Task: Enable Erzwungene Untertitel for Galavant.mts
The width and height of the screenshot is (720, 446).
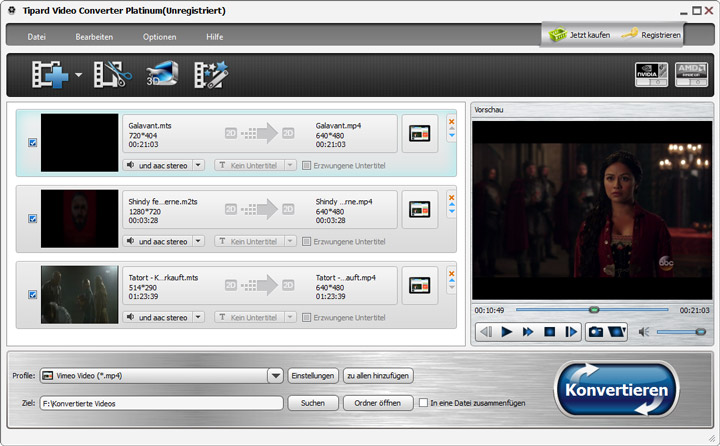Action: click(306, 165)
